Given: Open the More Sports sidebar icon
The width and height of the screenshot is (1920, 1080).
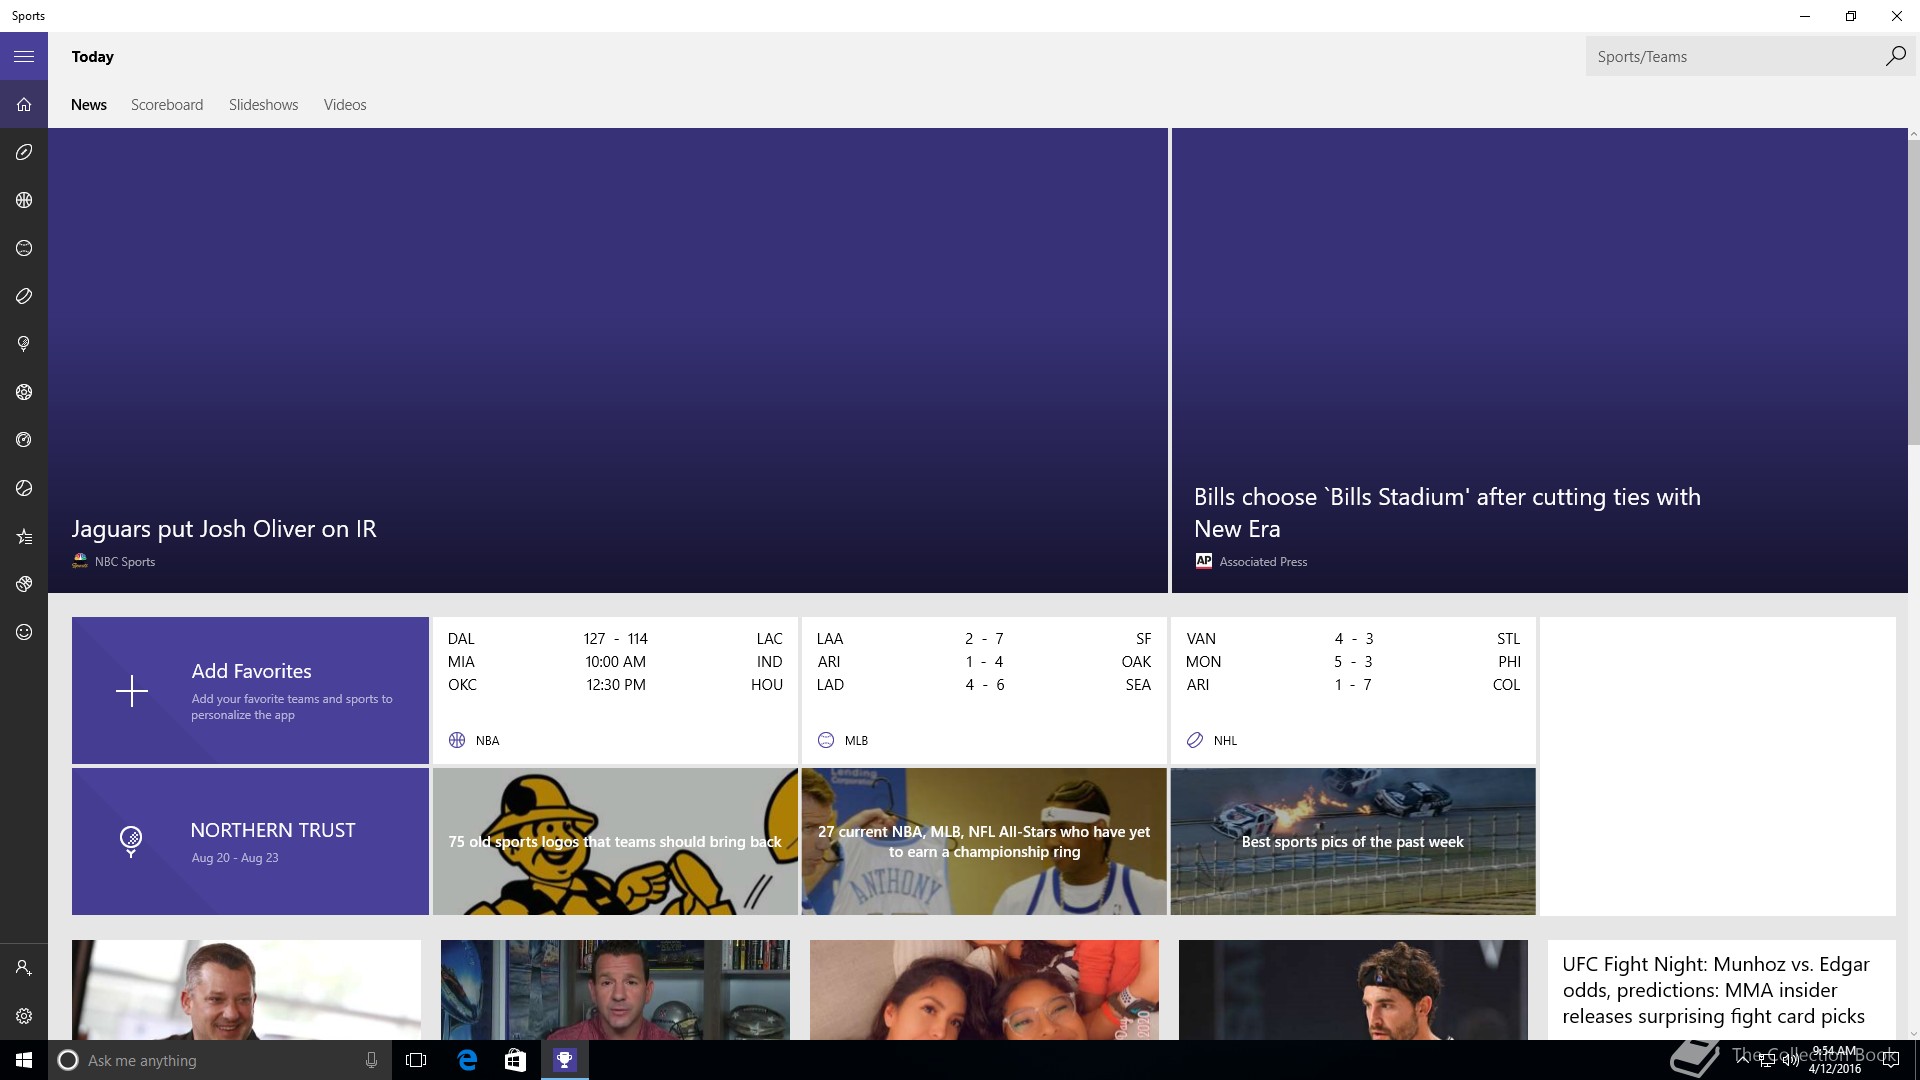Looking at the screenshot, I should coord(24,585).
